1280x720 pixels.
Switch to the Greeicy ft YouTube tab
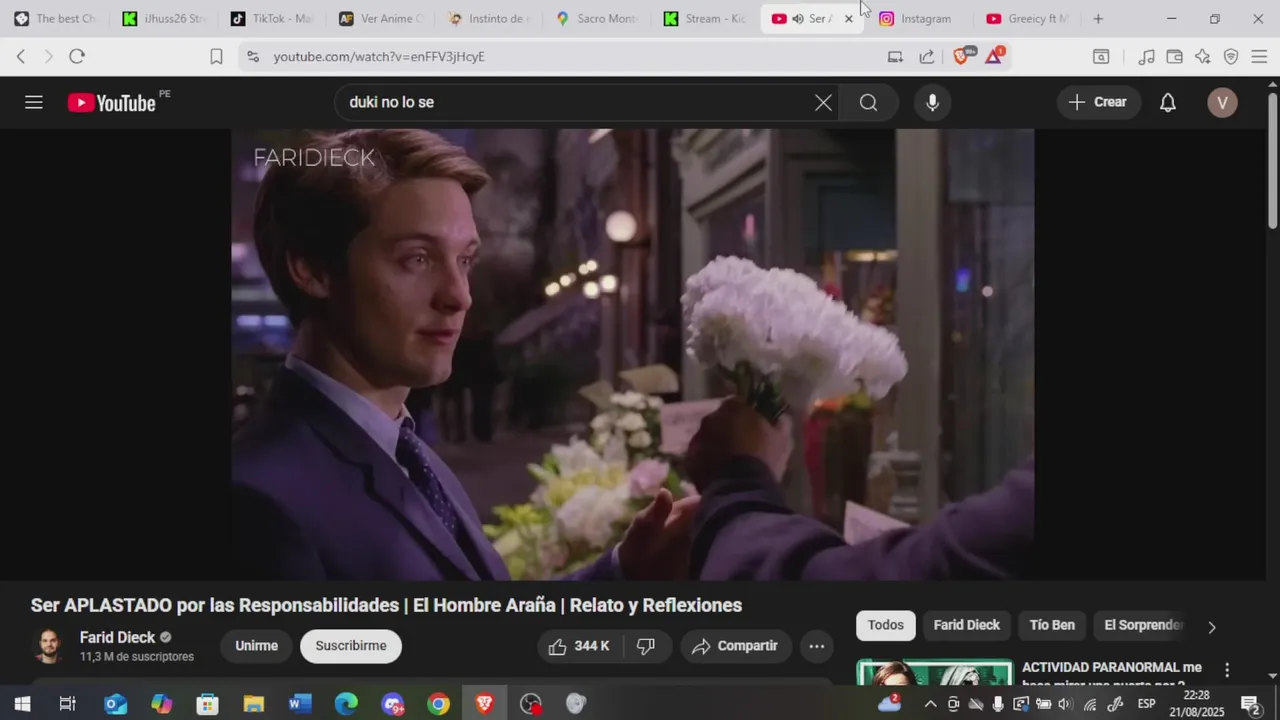coord(1027,19)
